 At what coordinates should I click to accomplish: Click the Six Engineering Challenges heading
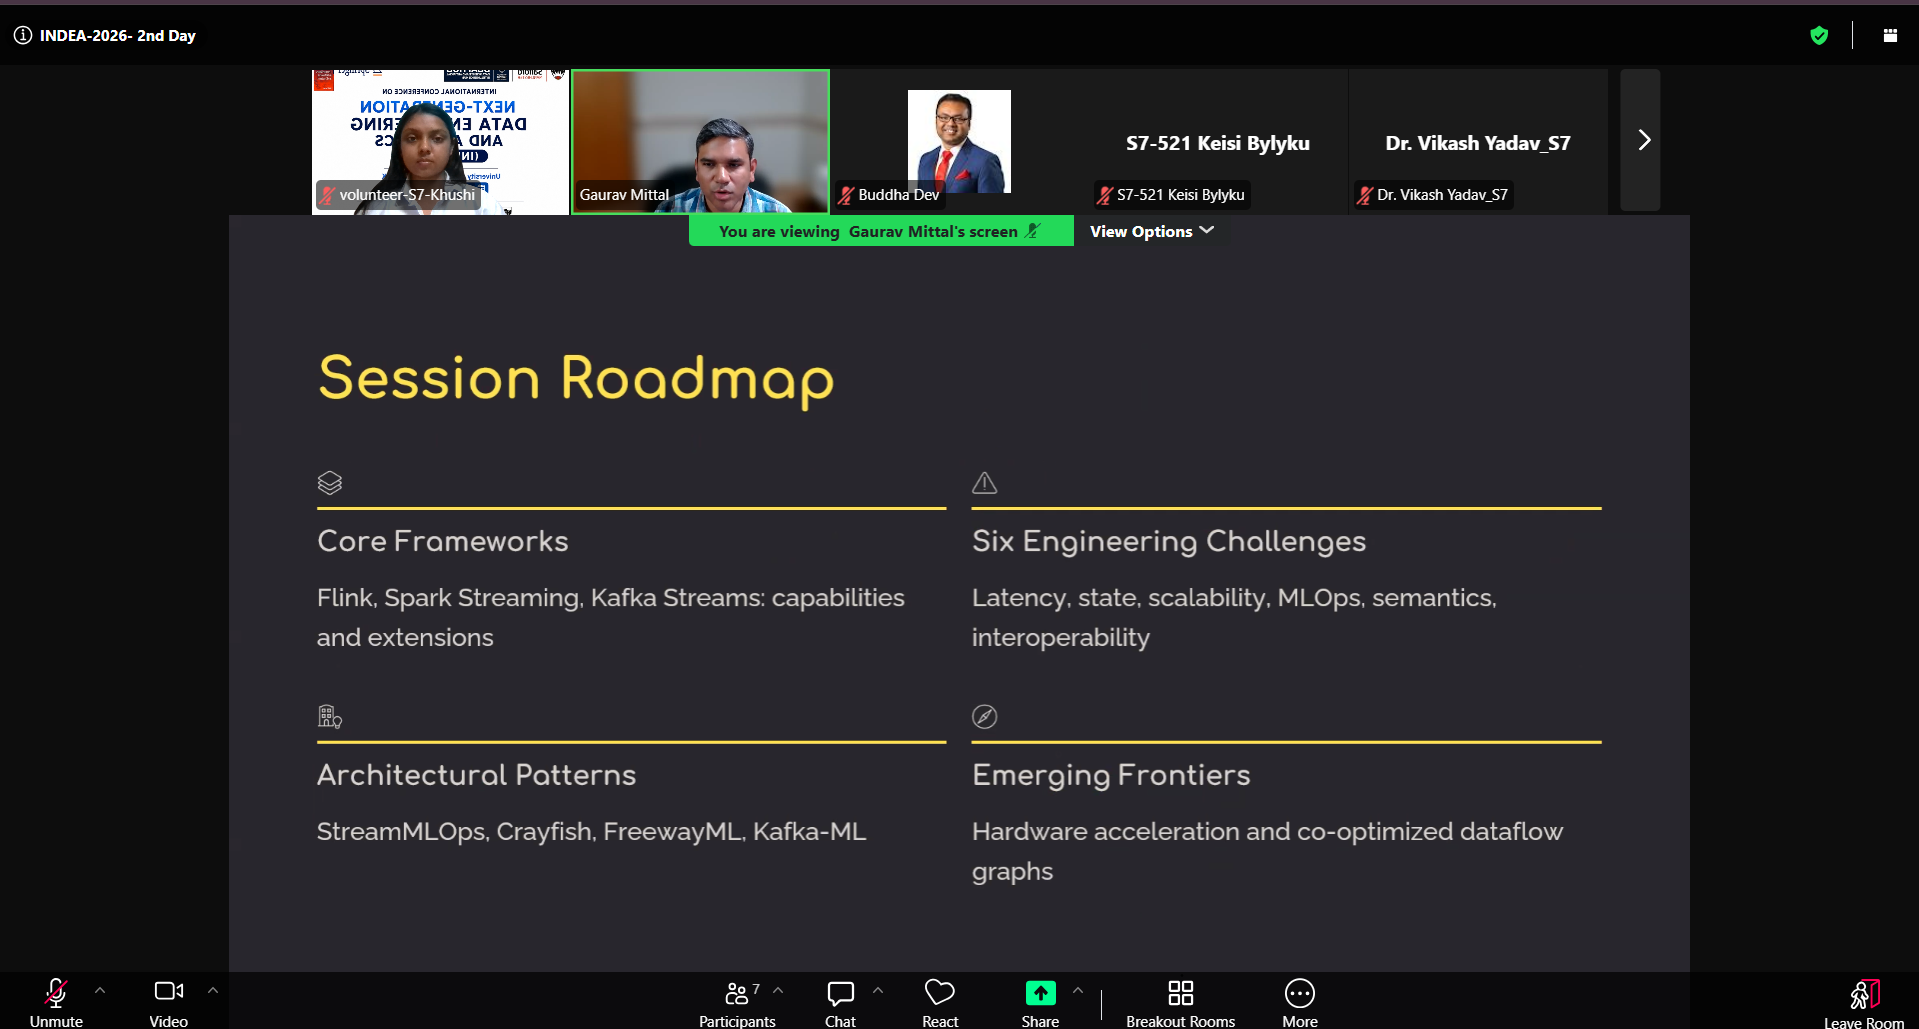(x=1169, y=541)
